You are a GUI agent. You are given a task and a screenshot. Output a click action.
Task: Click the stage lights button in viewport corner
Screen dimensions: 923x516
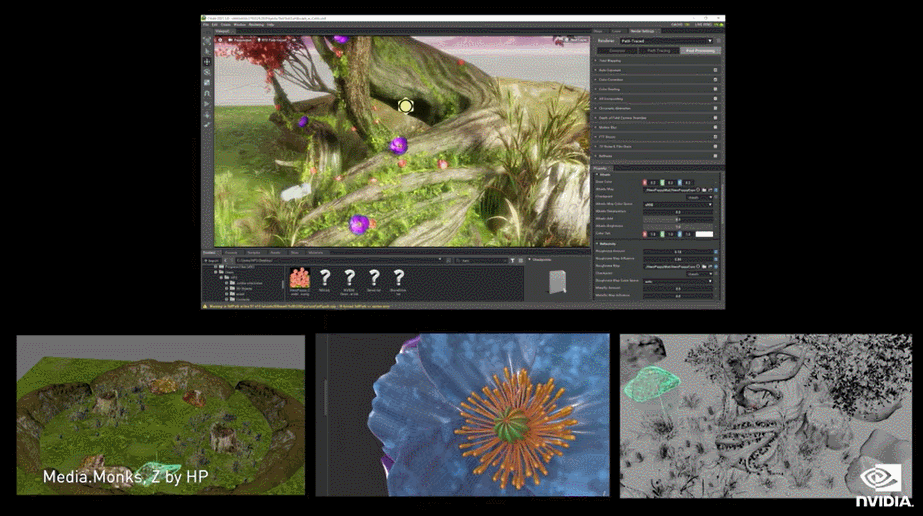click(576, 40)
